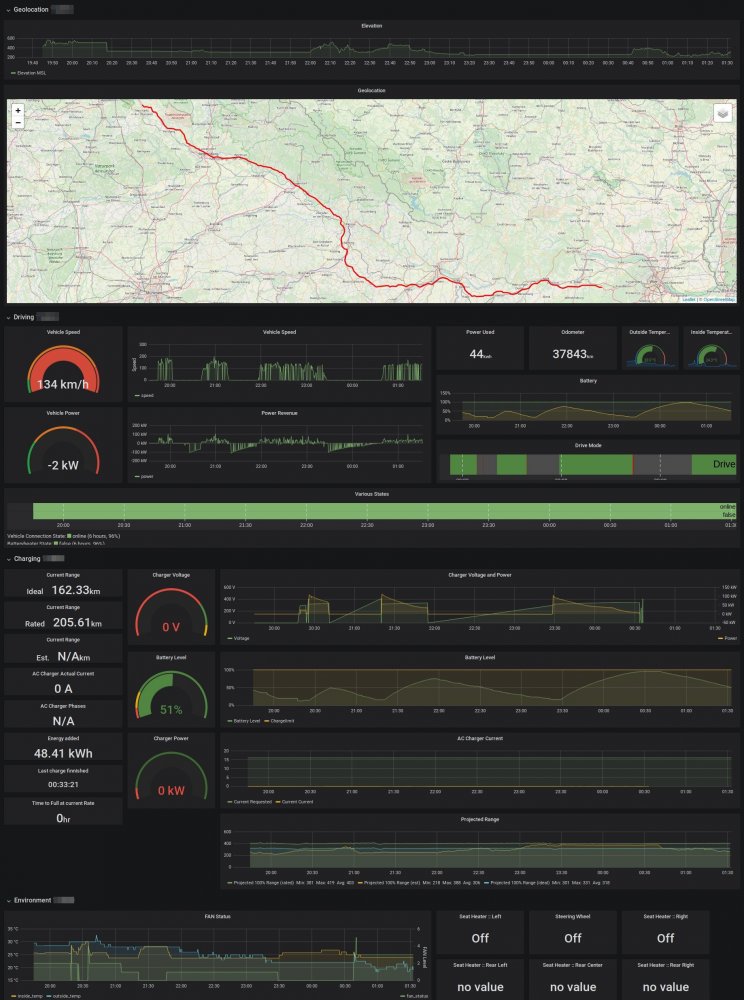Toggle the speed legend series
The width and height of the screenshot is (744, 1000).
pyautogui.click(x=144, y=395)
